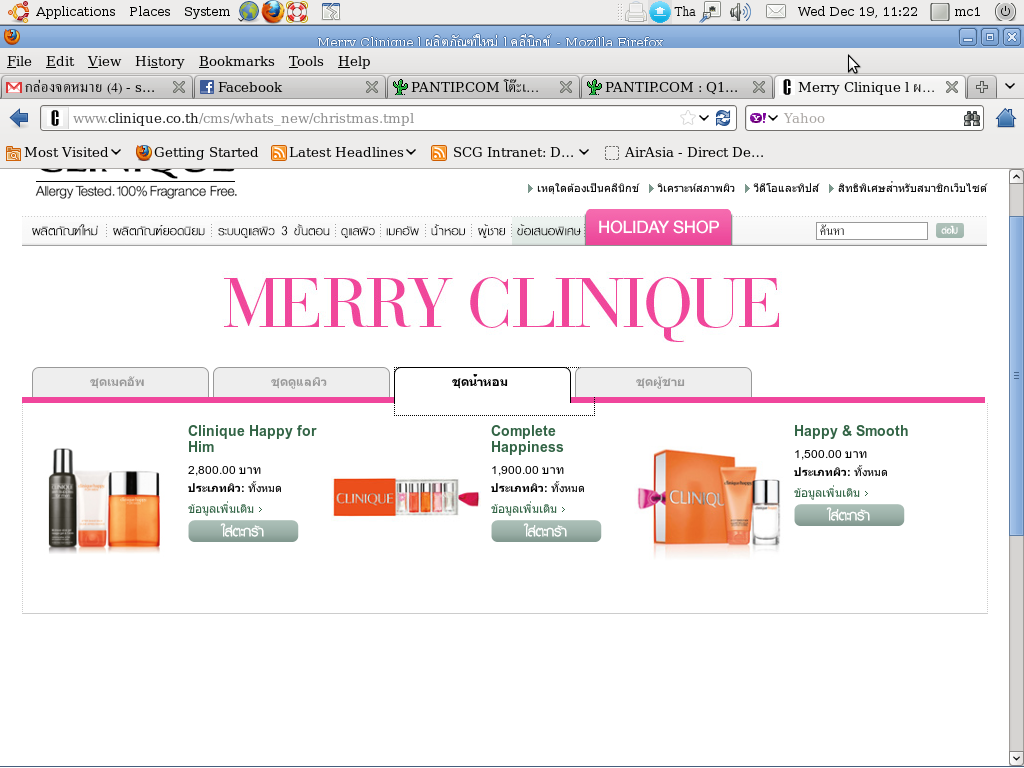Bookmark this page with the star icon
Screen dimensions: 1024x768
687,118
